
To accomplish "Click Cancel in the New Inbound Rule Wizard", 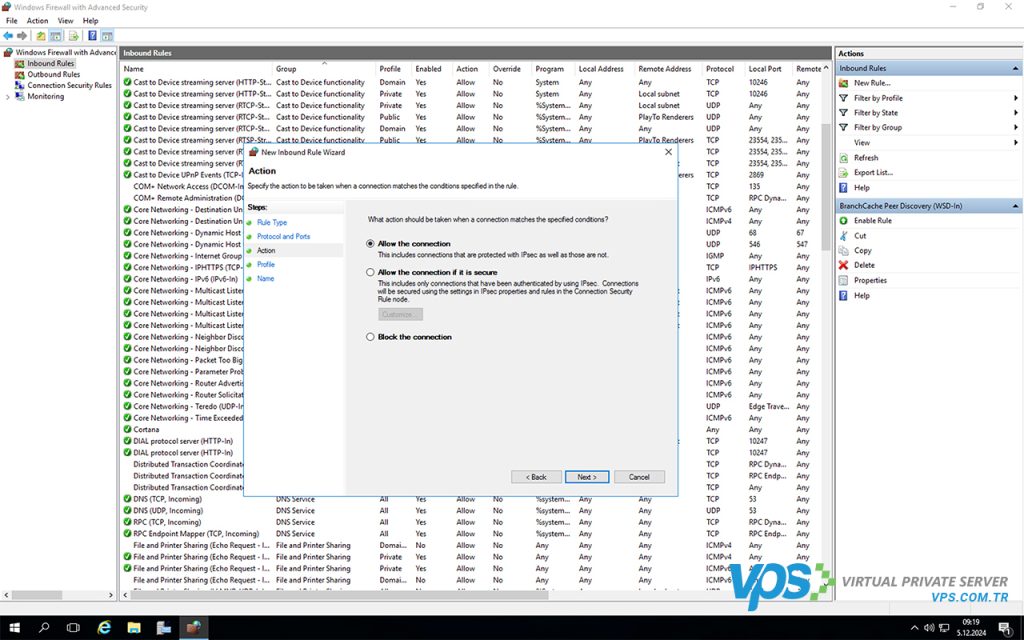I will click(639, 477).
